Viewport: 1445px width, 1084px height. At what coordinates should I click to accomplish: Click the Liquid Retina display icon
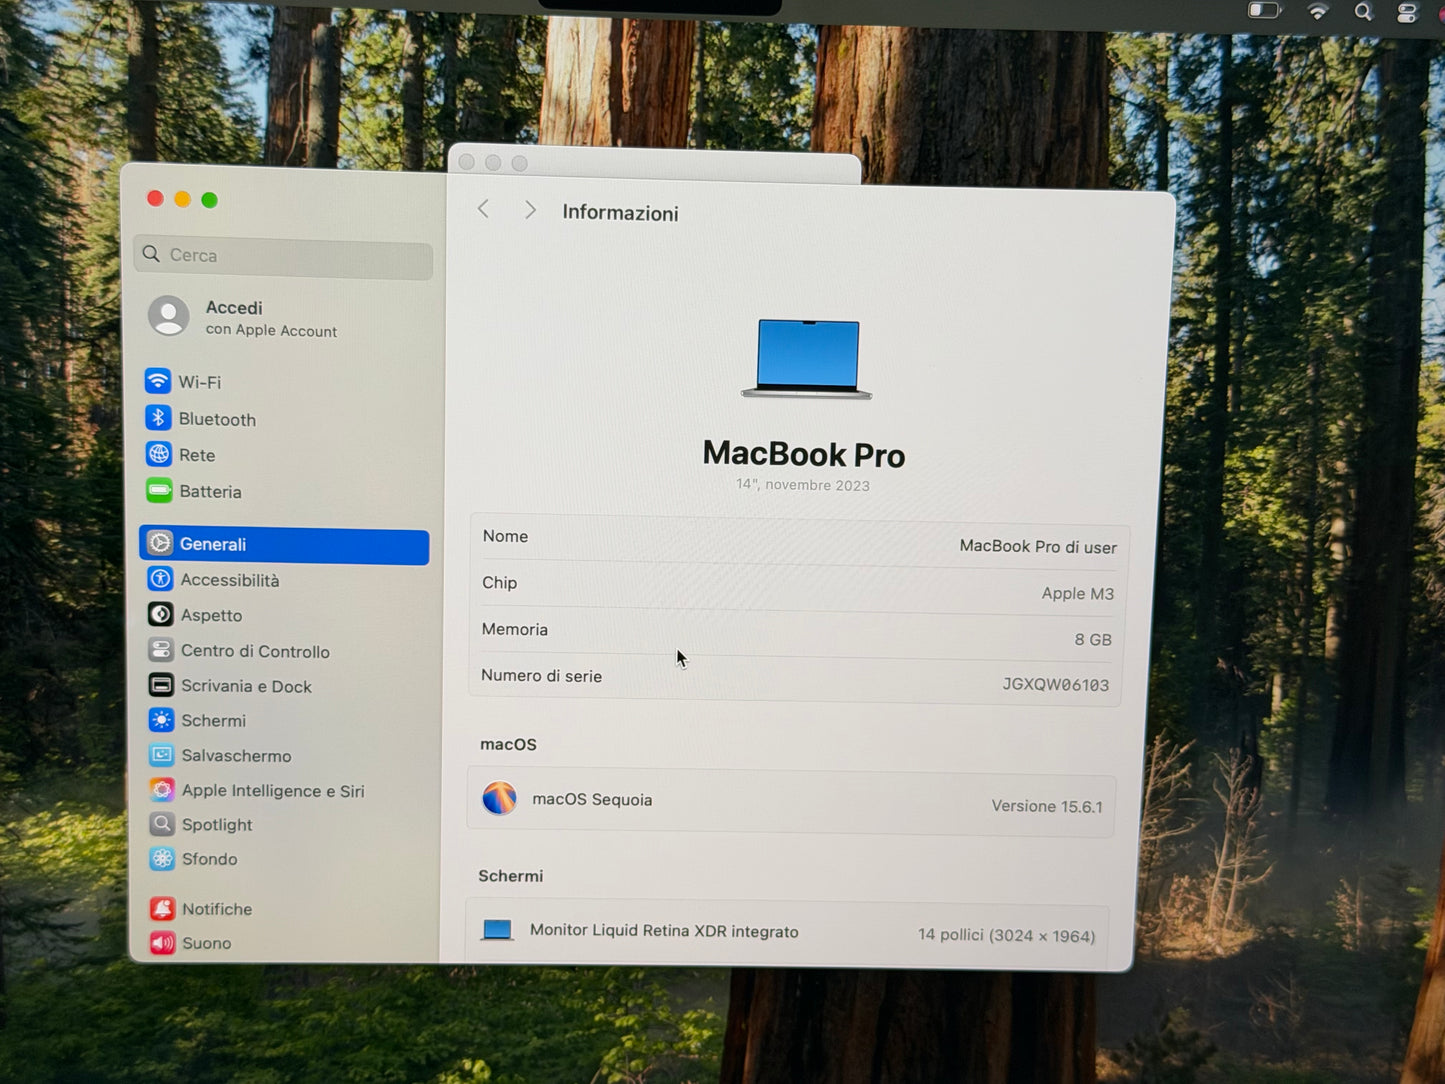pos(497,930)
